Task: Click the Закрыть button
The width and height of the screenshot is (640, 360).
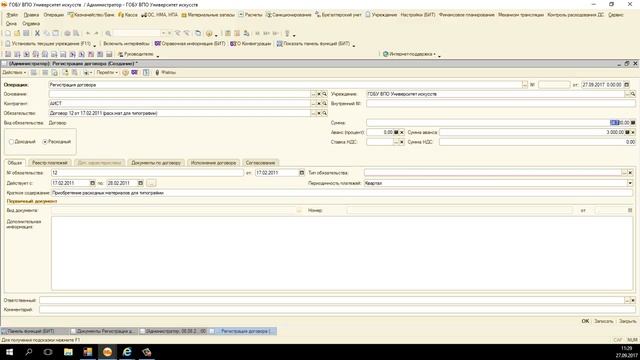Action: pos(627,322)
